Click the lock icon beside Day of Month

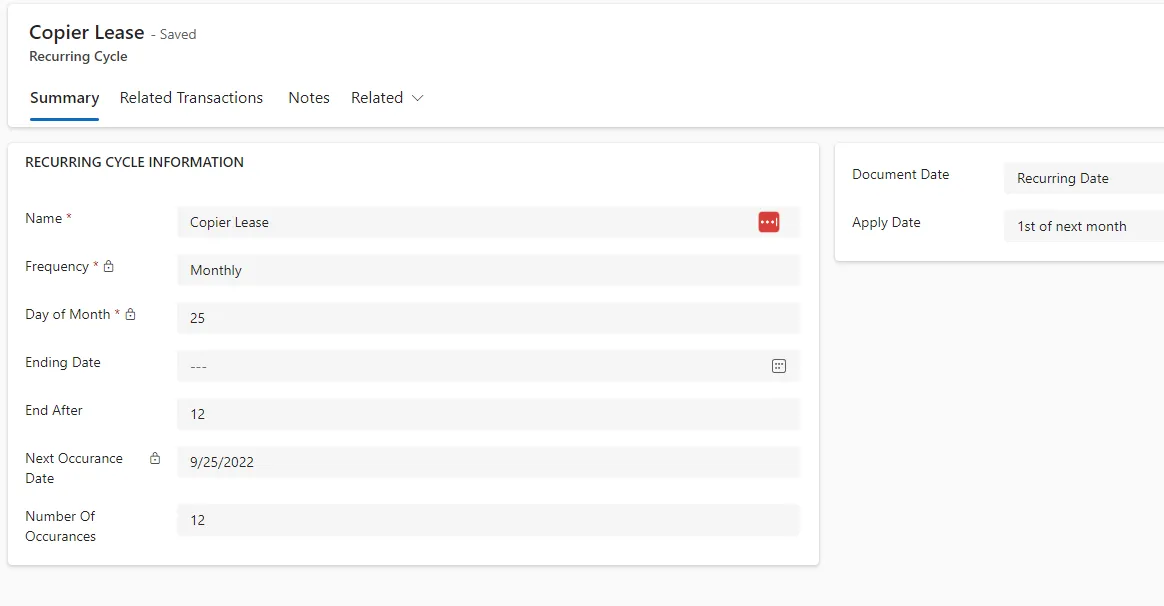130,314
